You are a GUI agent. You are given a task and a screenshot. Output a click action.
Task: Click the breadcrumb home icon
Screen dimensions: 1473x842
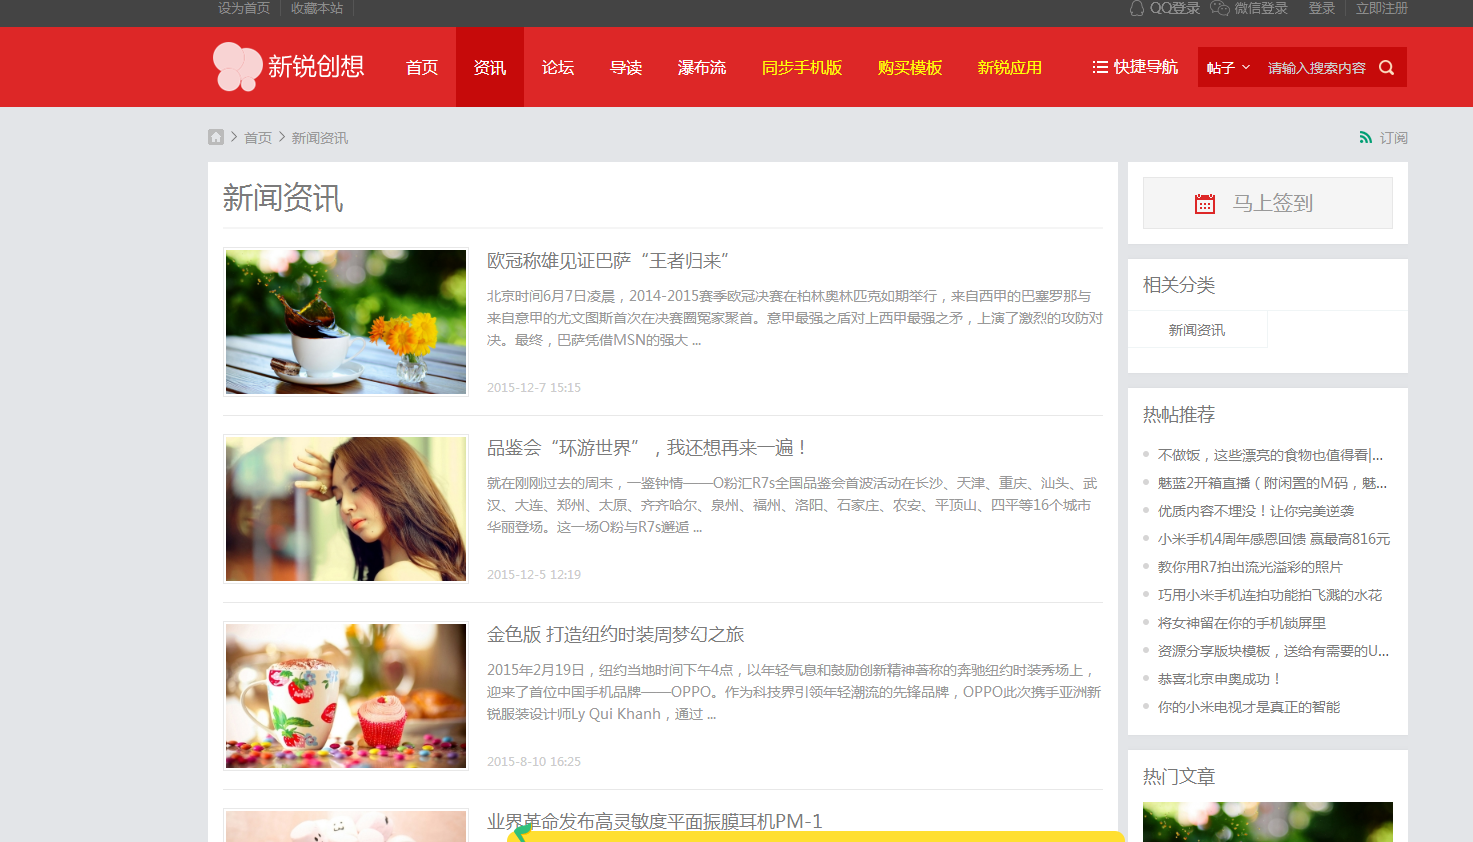click(x=216, y=137)
